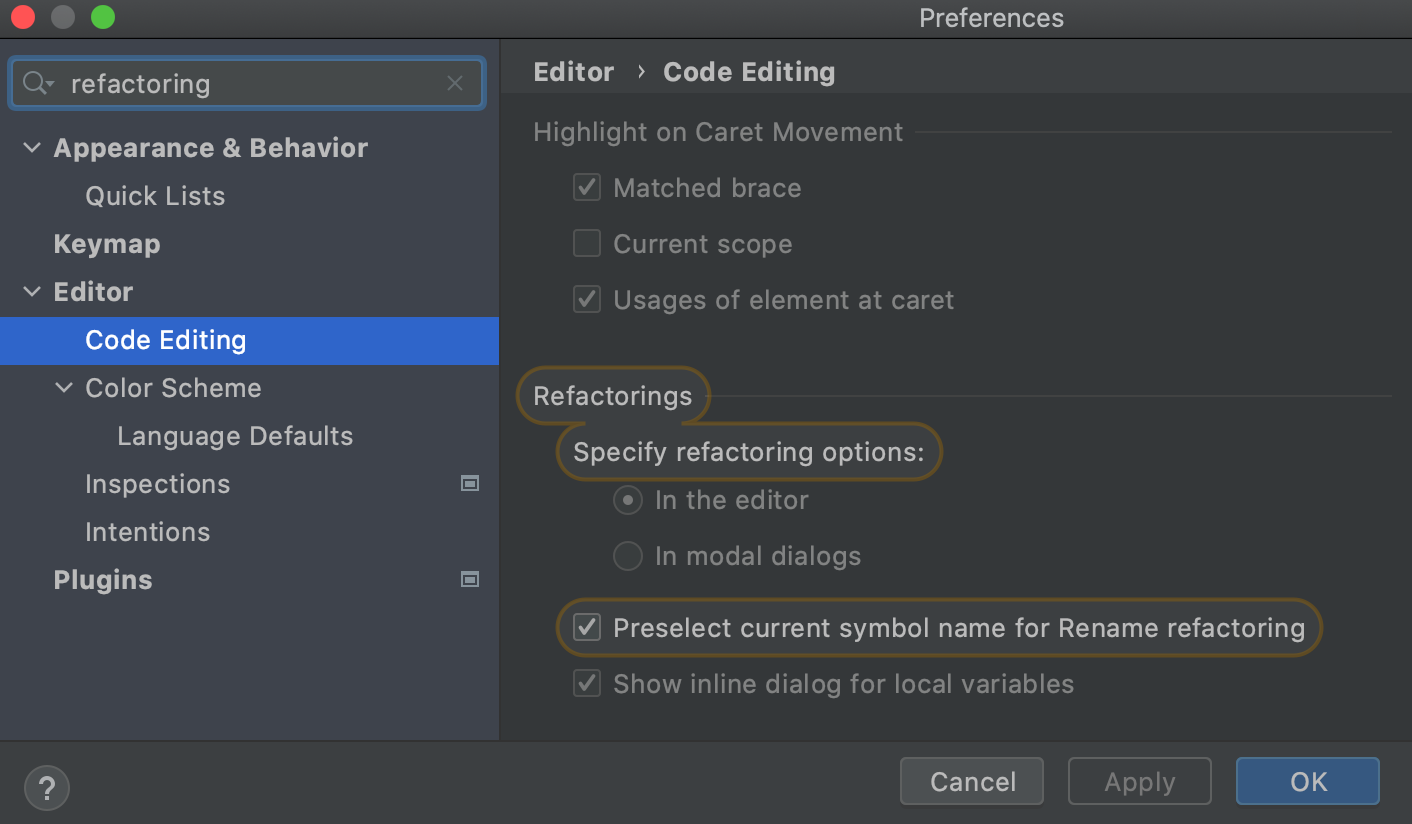
Task: Collapse the Editor tree node
Action: [x=32, y=292]
